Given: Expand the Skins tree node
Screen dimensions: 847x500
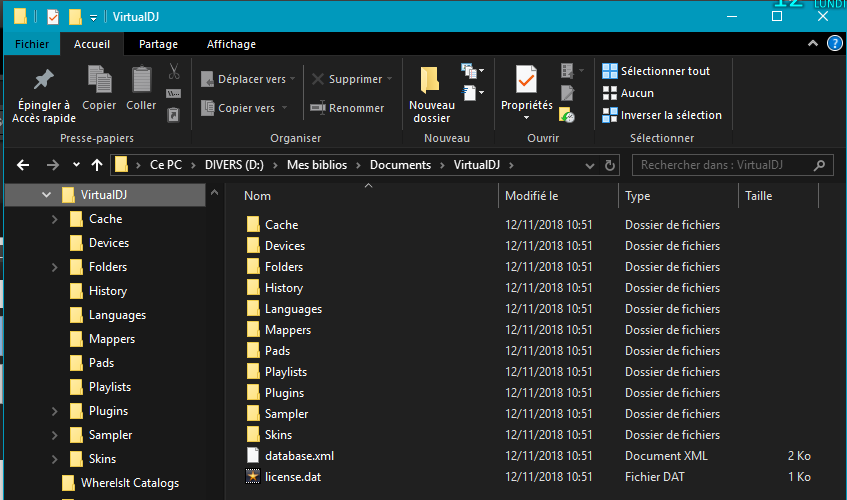Looking at the screenshot, I should pos(55,459).
